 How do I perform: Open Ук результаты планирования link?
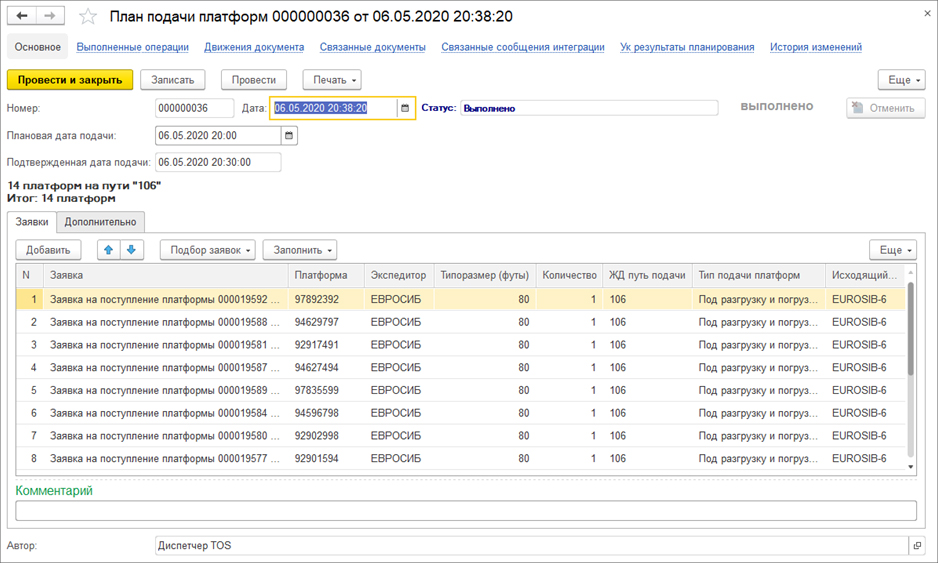click(x=687, y=47)
